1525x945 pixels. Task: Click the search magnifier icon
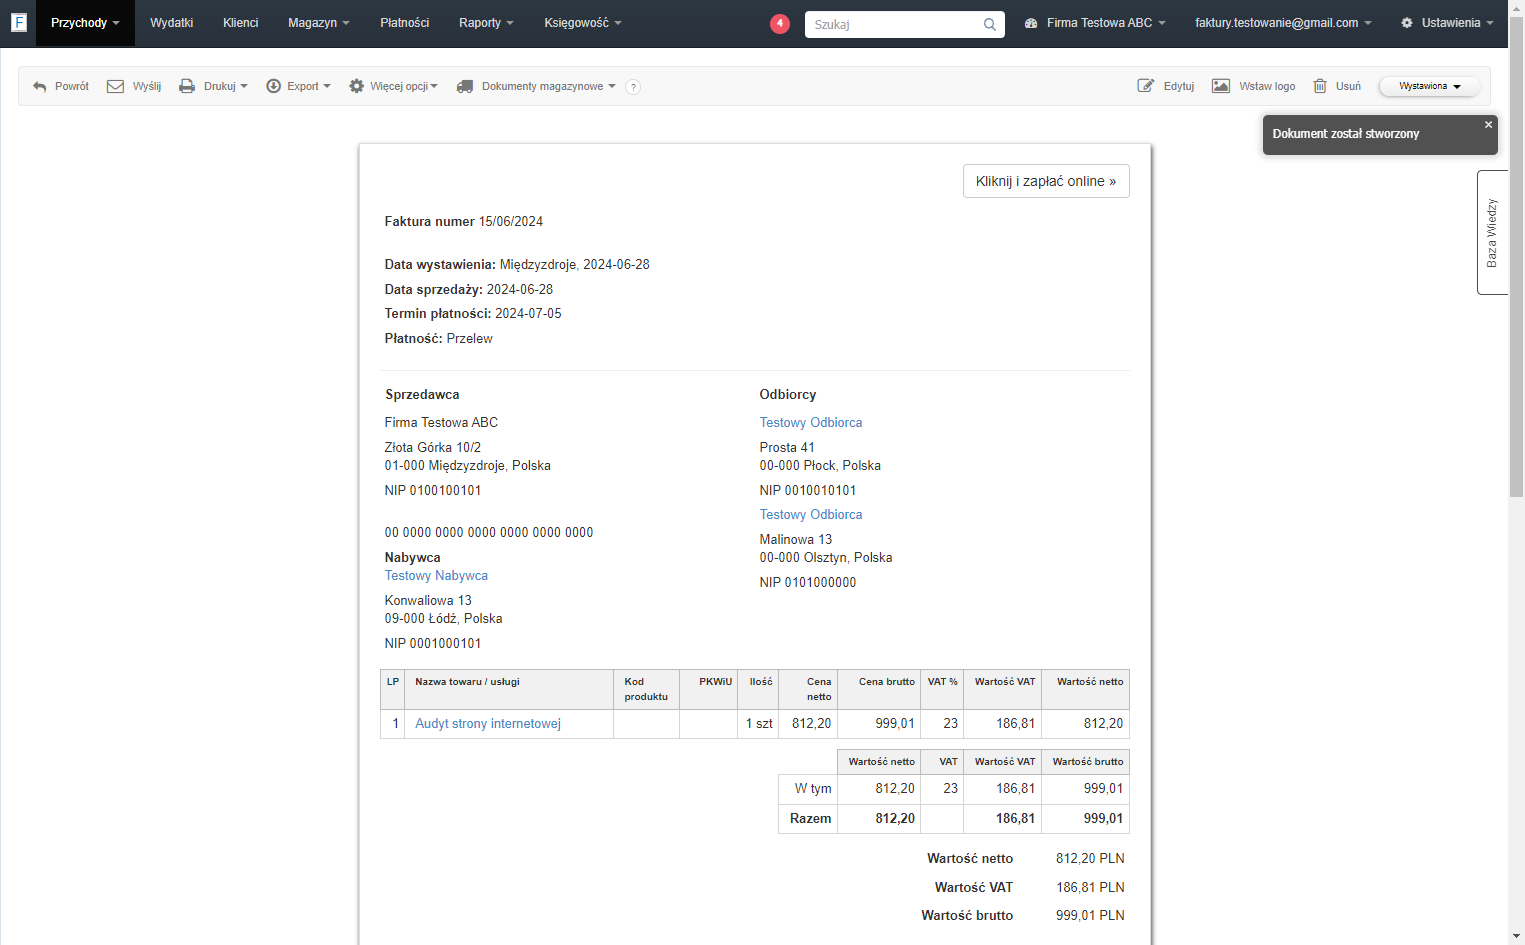coord(989,25)
